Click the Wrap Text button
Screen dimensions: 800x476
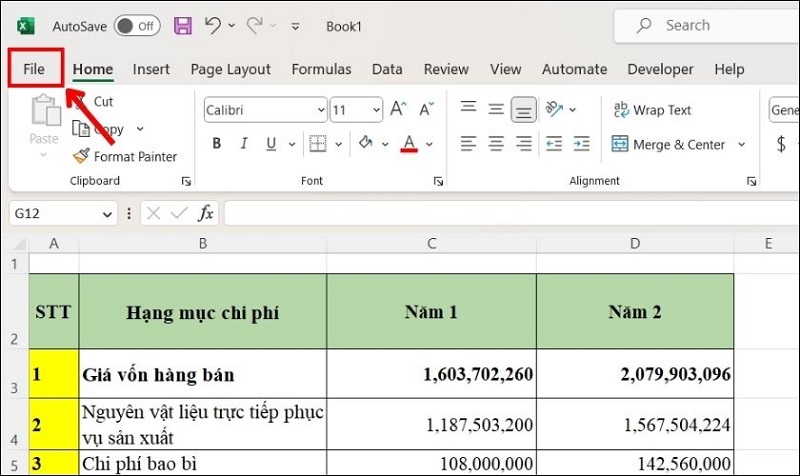coord(651,110)
